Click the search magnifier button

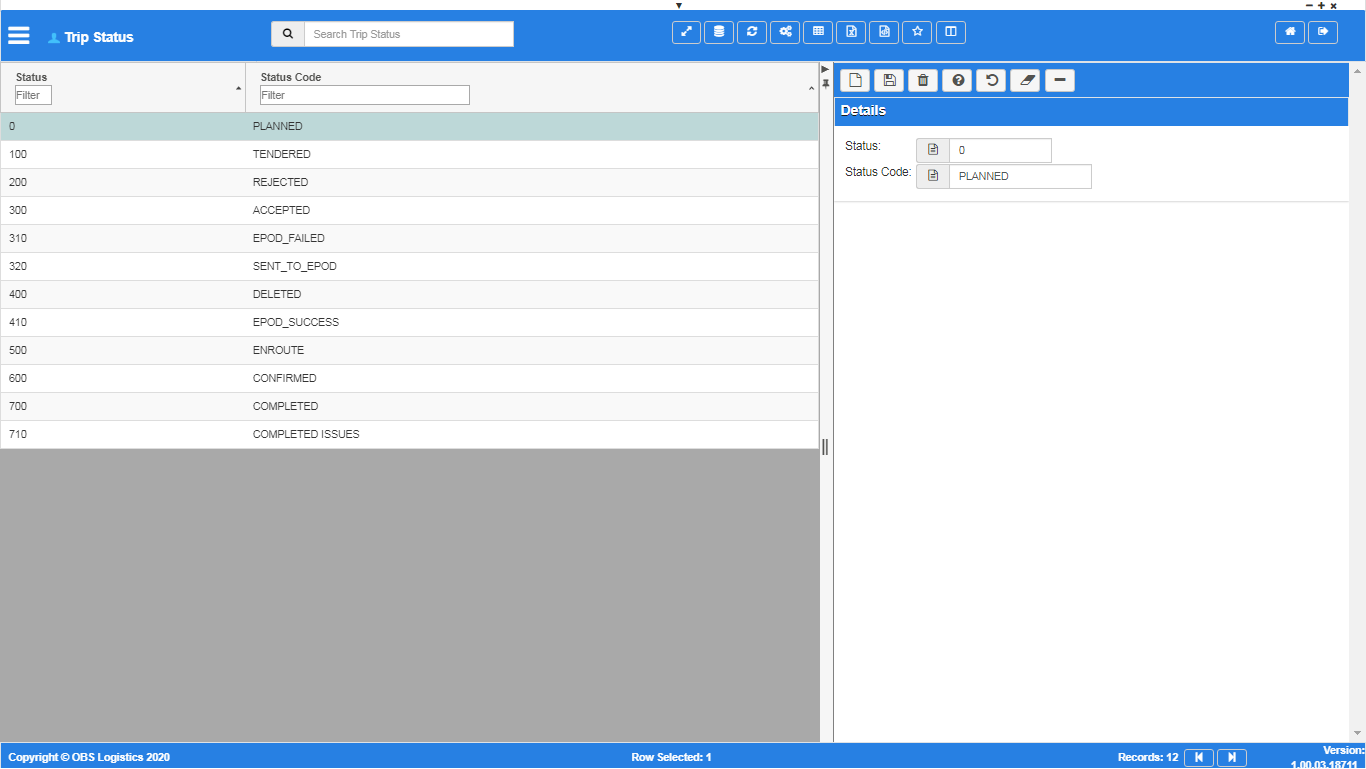[288, 34]
